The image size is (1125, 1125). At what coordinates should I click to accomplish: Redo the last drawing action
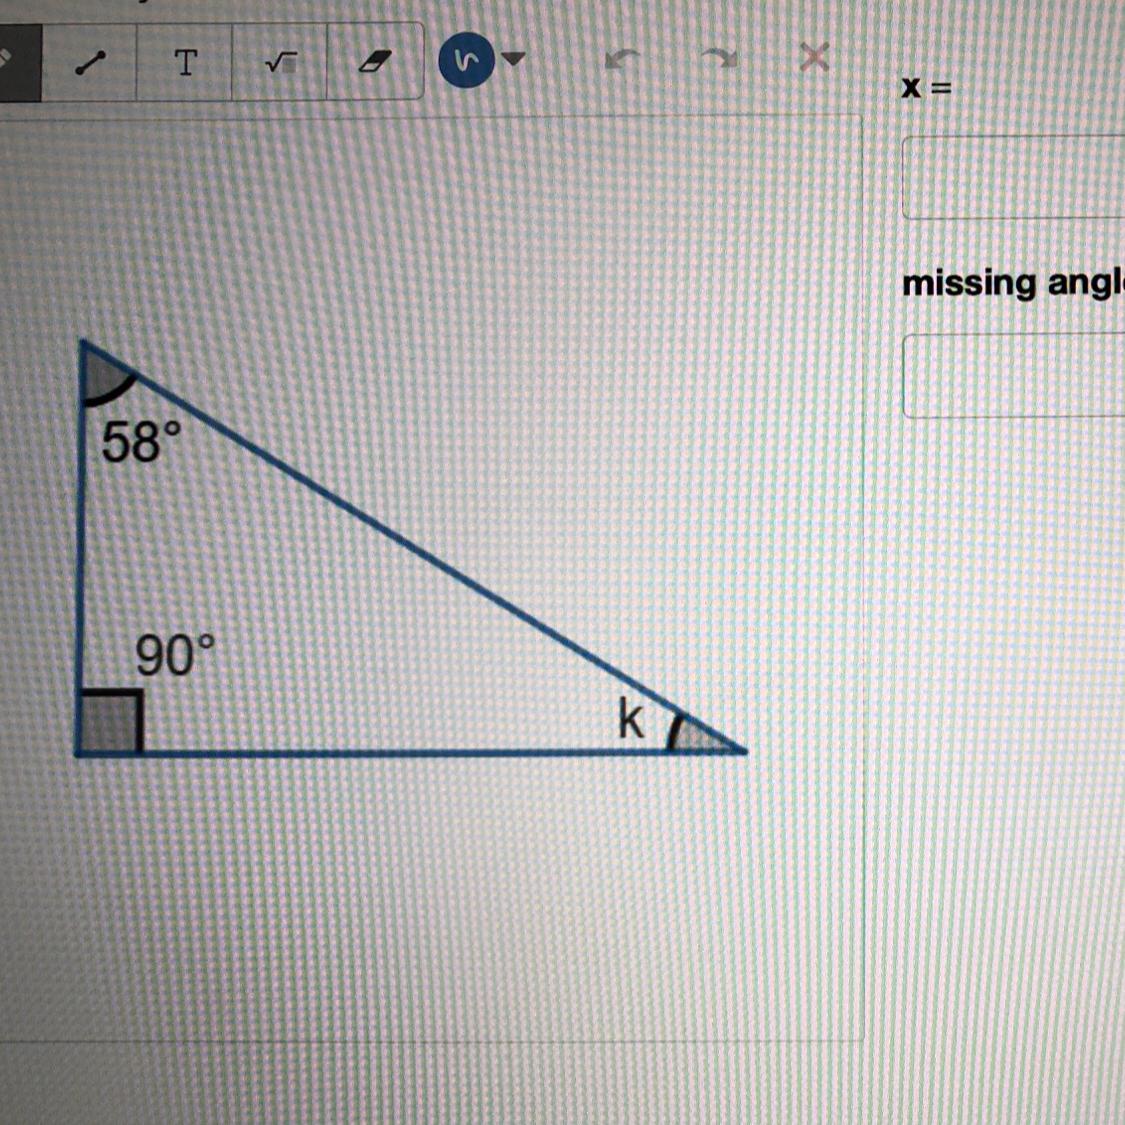click(720, 57)
